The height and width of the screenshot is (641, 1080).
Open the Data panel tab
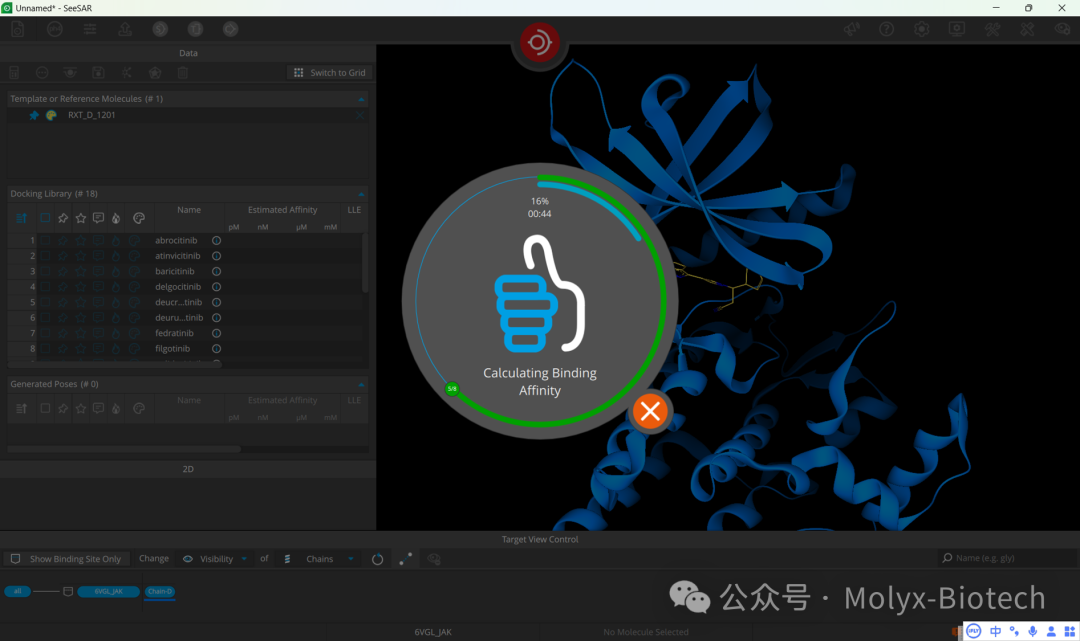[x=188, y=53]
